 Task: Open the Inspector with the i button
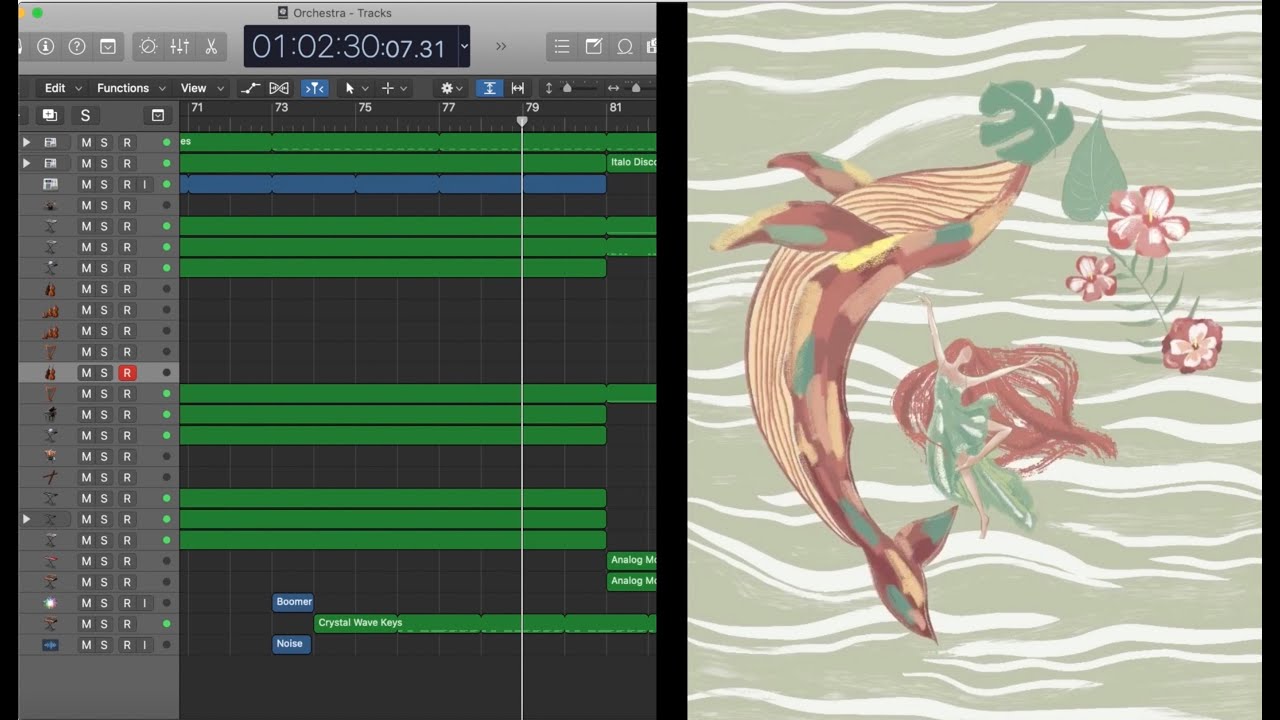tap(45, 46)
